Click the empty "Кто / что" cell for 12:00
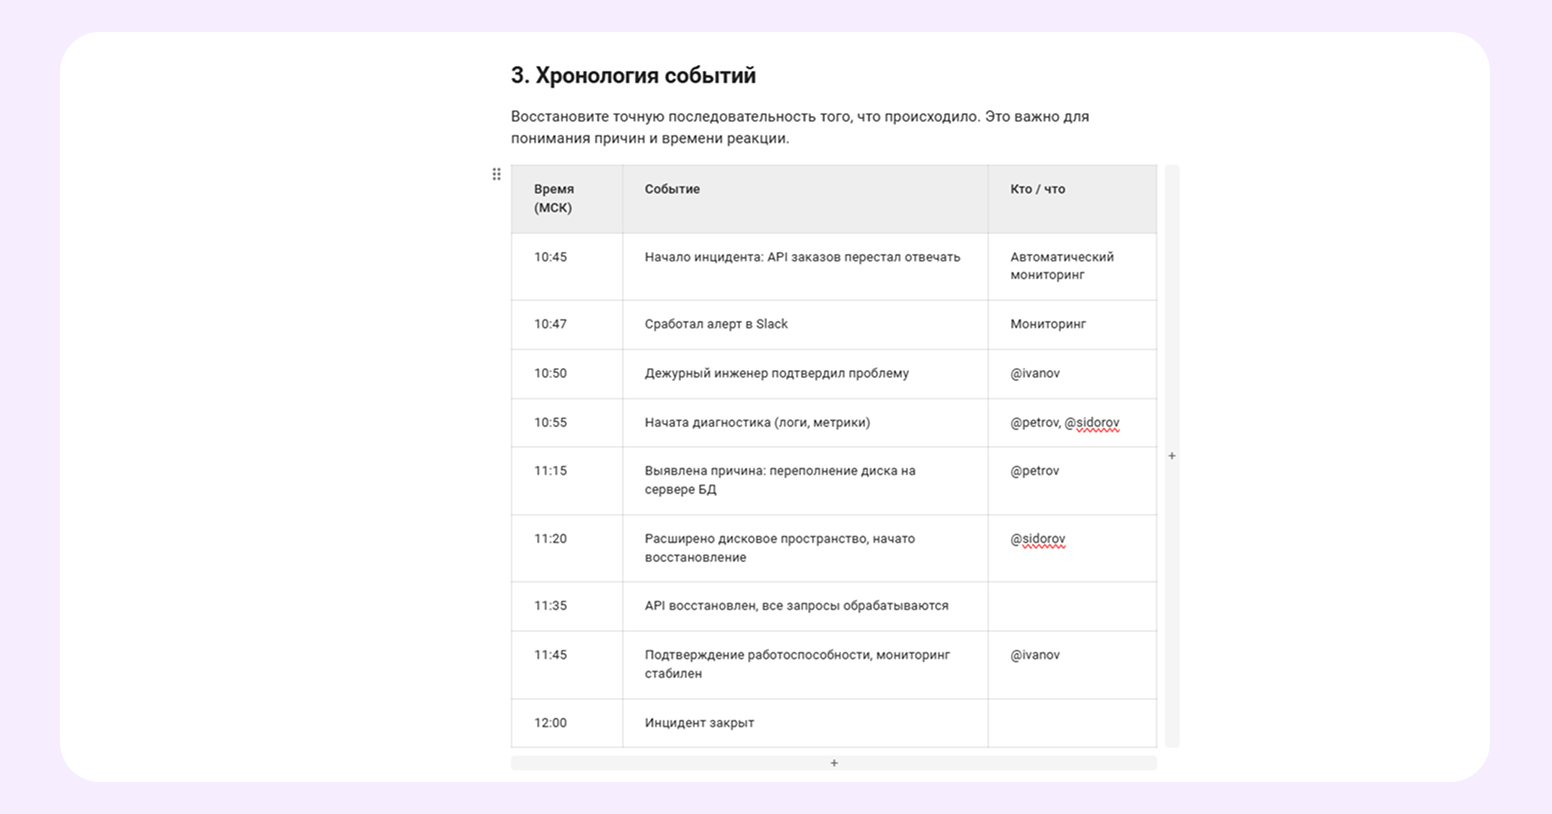This screenshot has height=814, width=1552. pyautogui.click(x=1071, y=723)
